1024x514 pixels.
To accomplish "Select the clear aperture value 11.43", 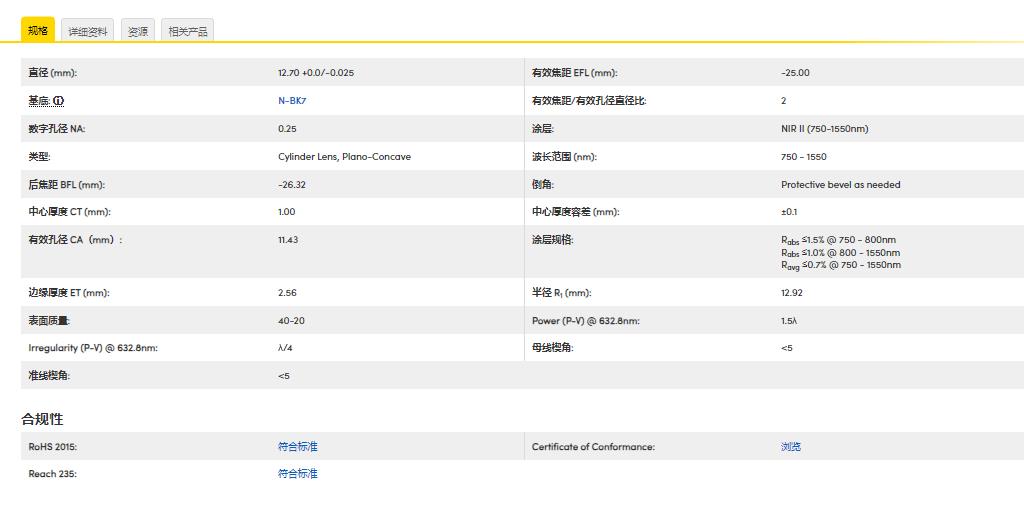I will (288, 240).
